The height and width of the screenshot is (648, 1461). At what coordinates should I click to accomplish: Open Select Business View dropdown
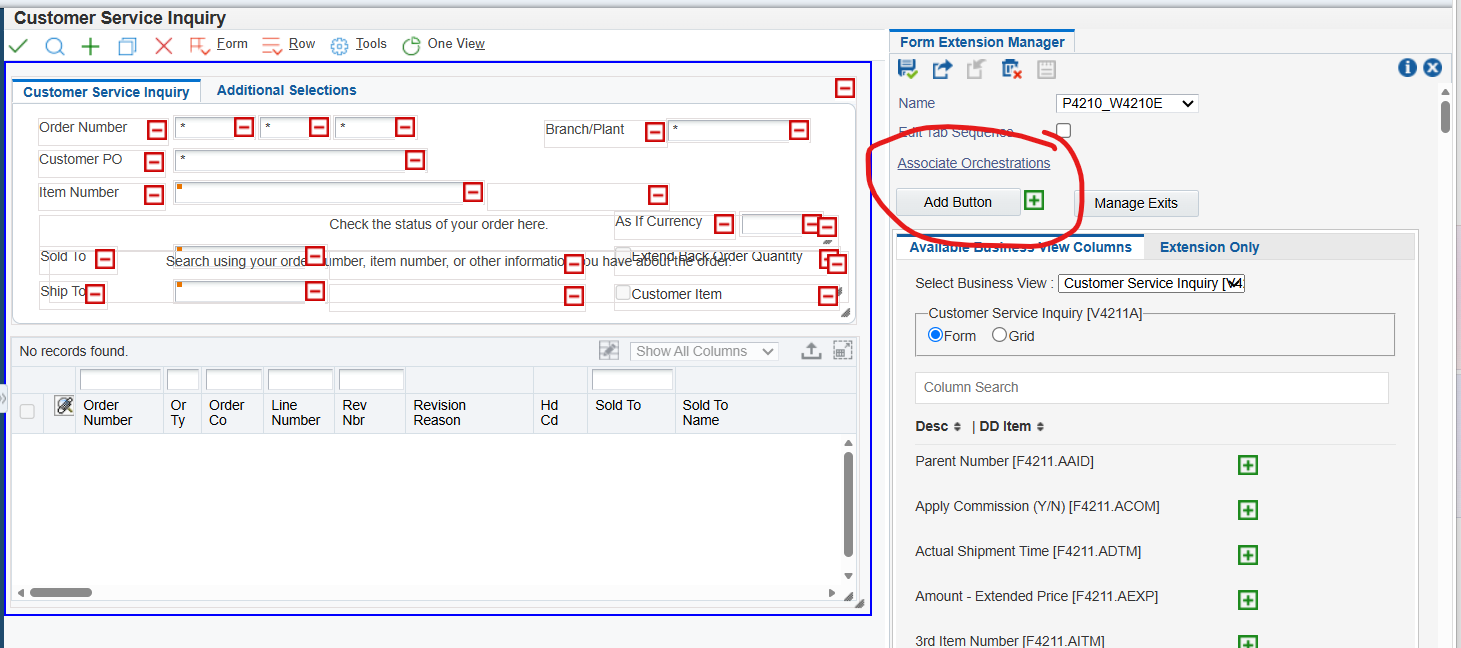click(x=1152, y=284)
